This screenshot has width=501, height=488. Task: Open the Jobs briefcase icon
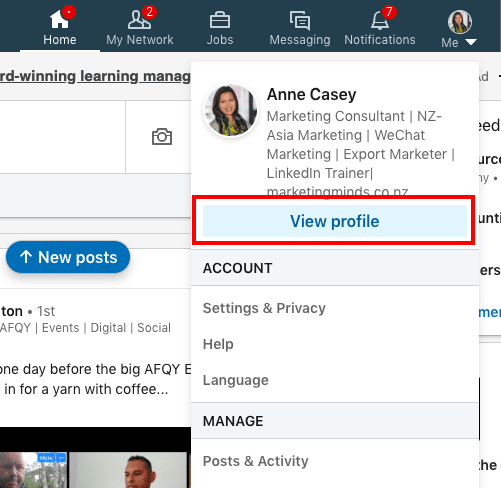point(220,20)
